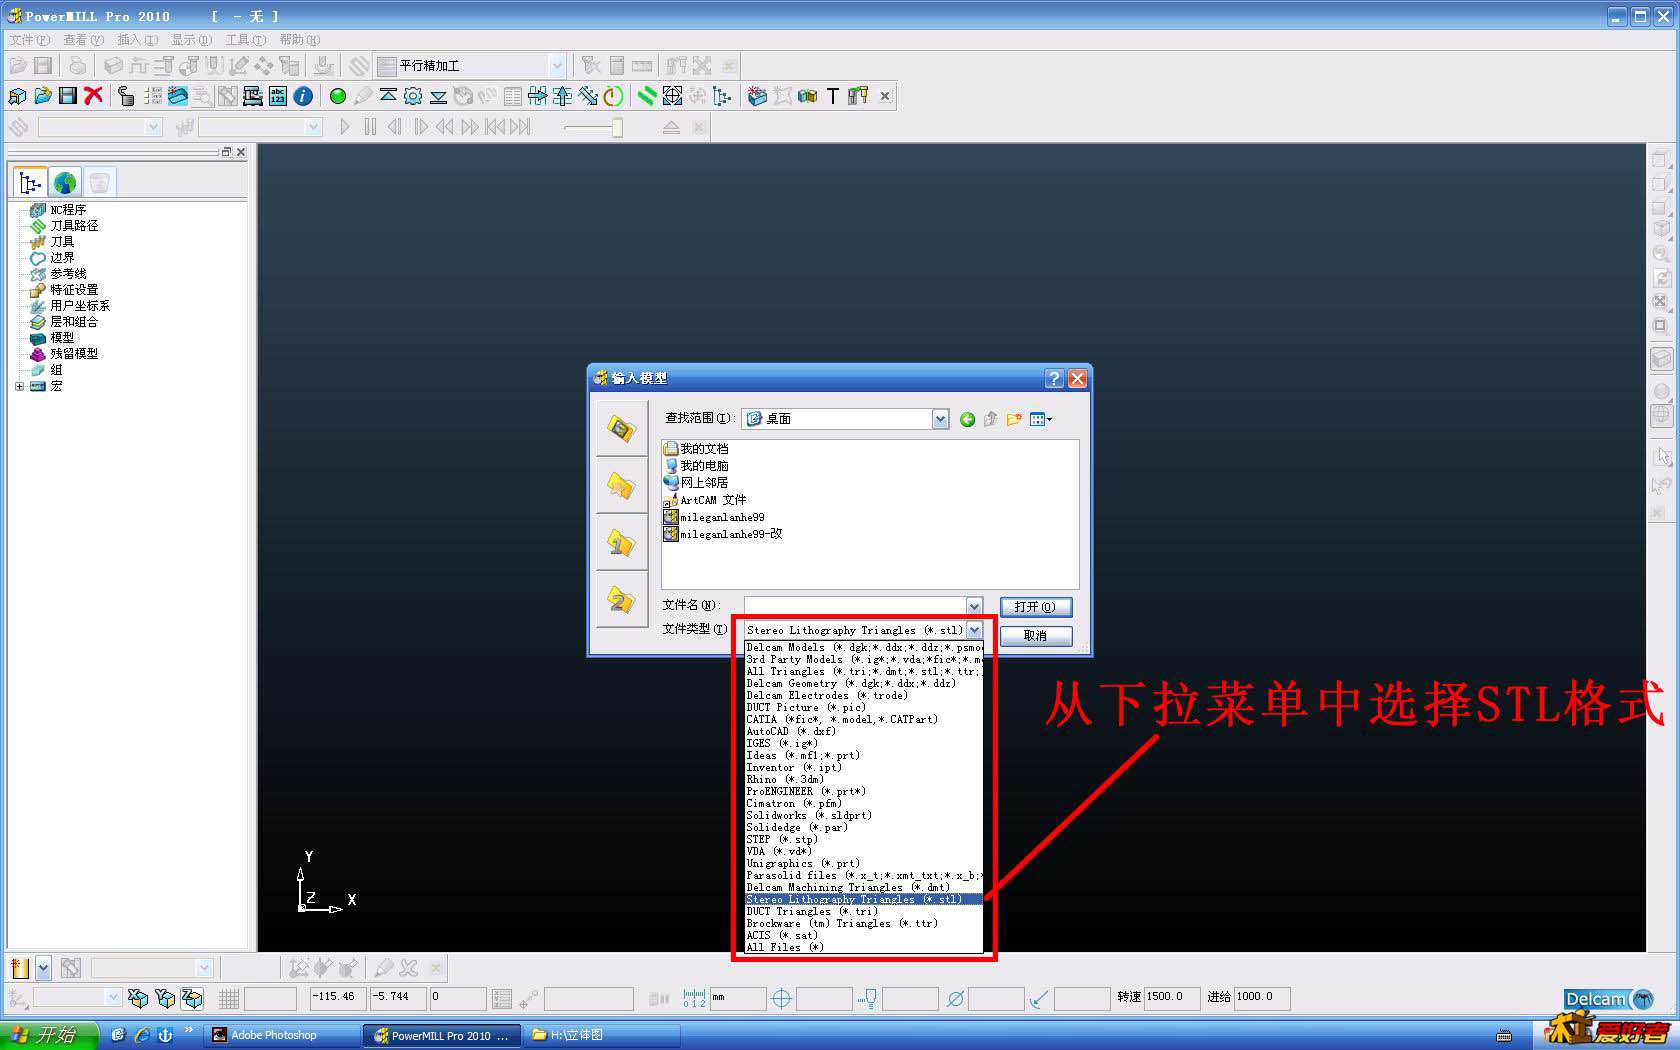This screenshot has width=1680, height=1050.
Task: Open the 查找范围 location dropdown
Action: 940,419
